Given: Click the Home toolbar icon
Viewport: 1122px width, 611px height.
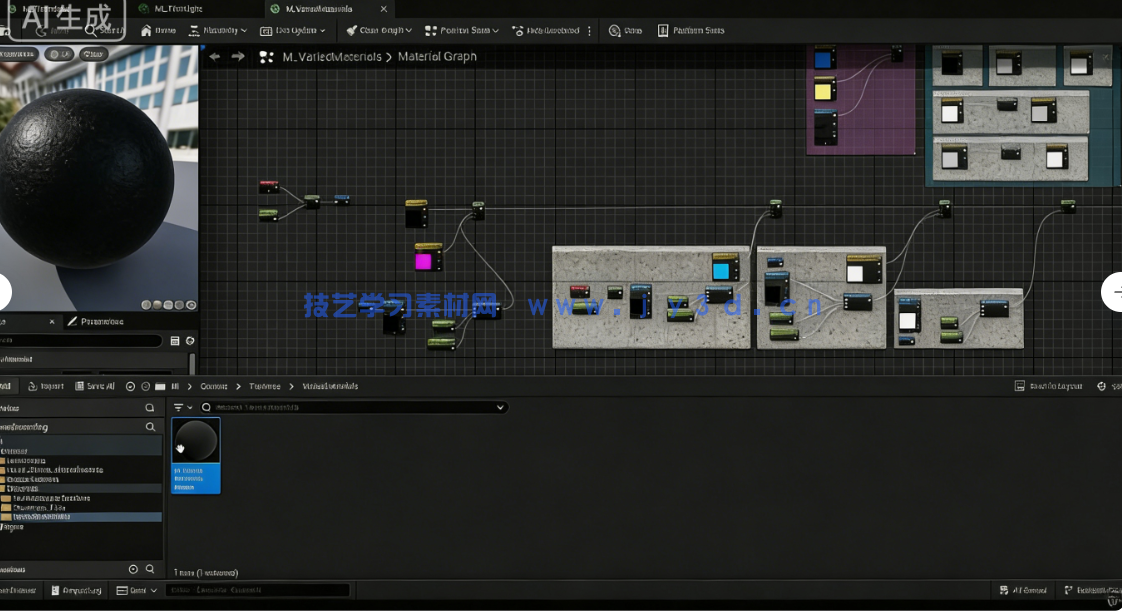Looking at the screenshot, I should (158, 30).
